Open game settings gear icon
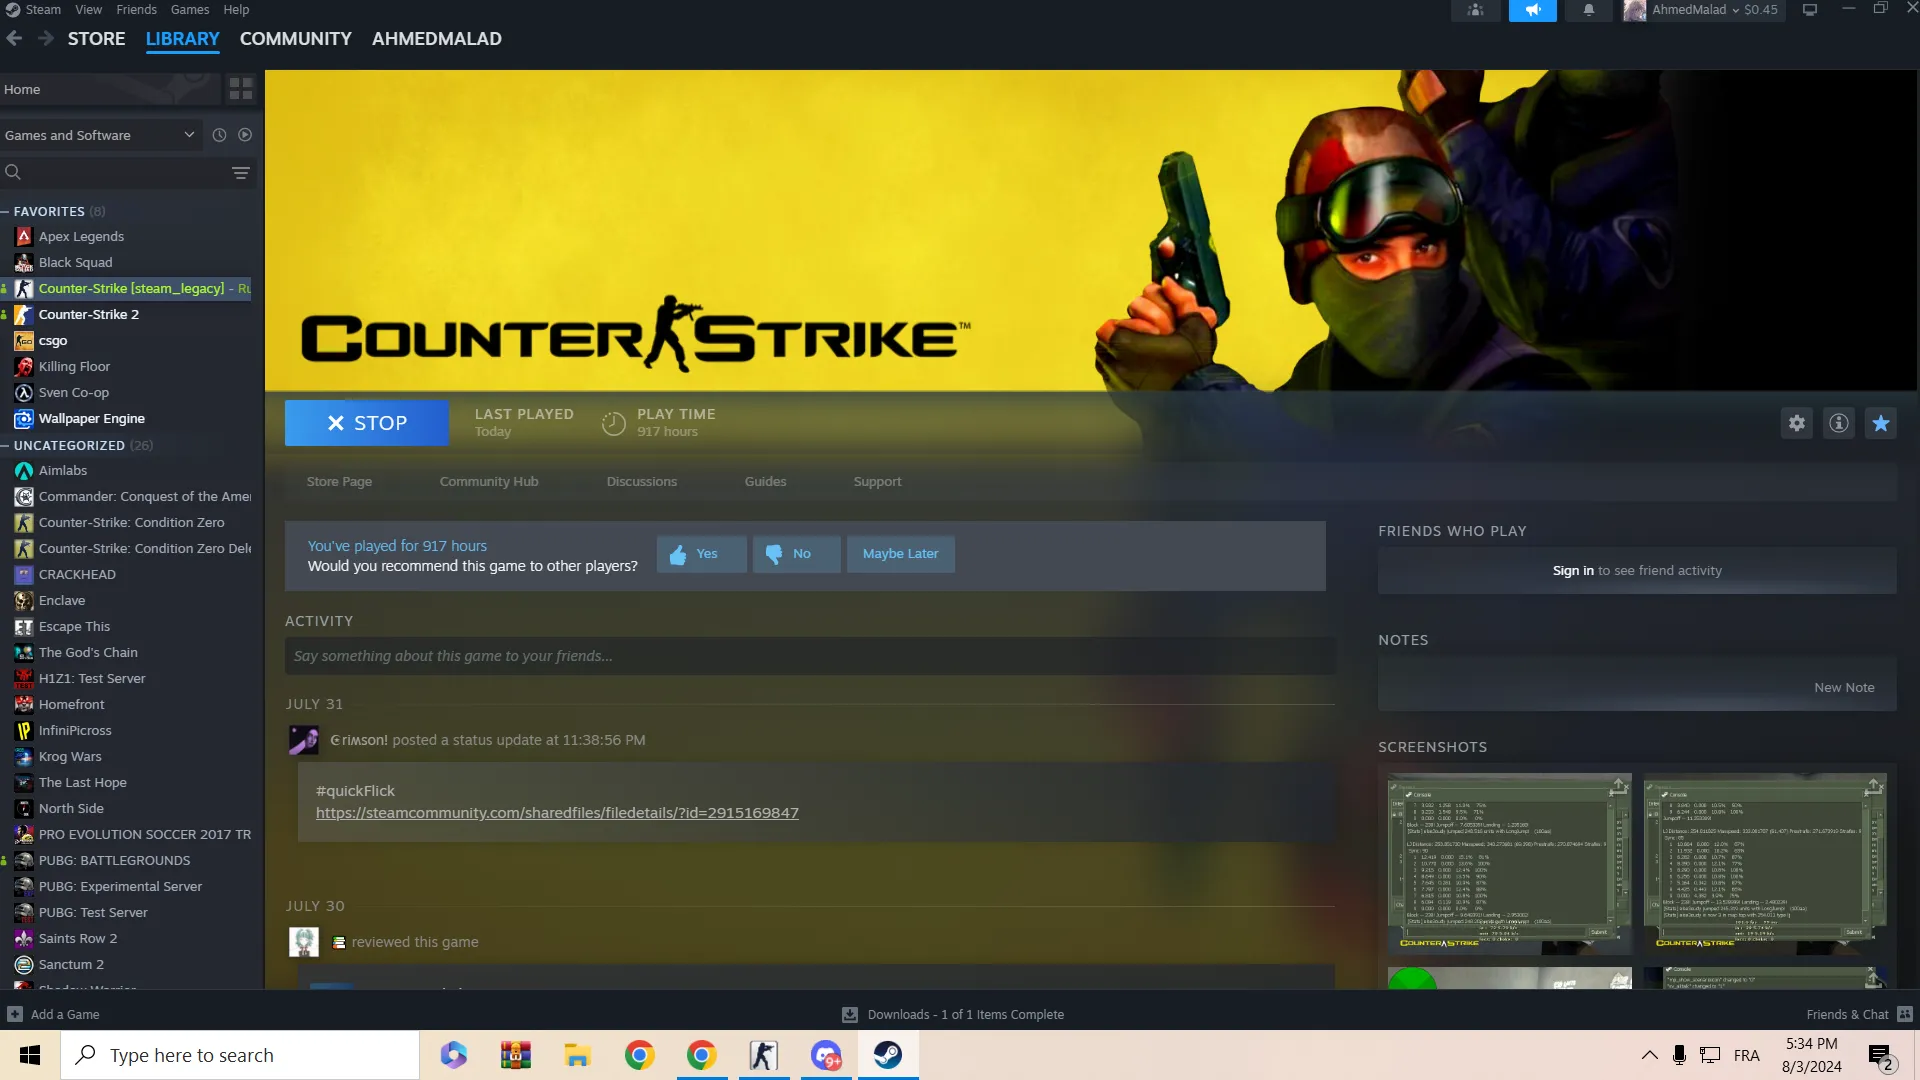Image resolution: width=1920 pixels, height=1080 pixels. [x=1797, y=423]
